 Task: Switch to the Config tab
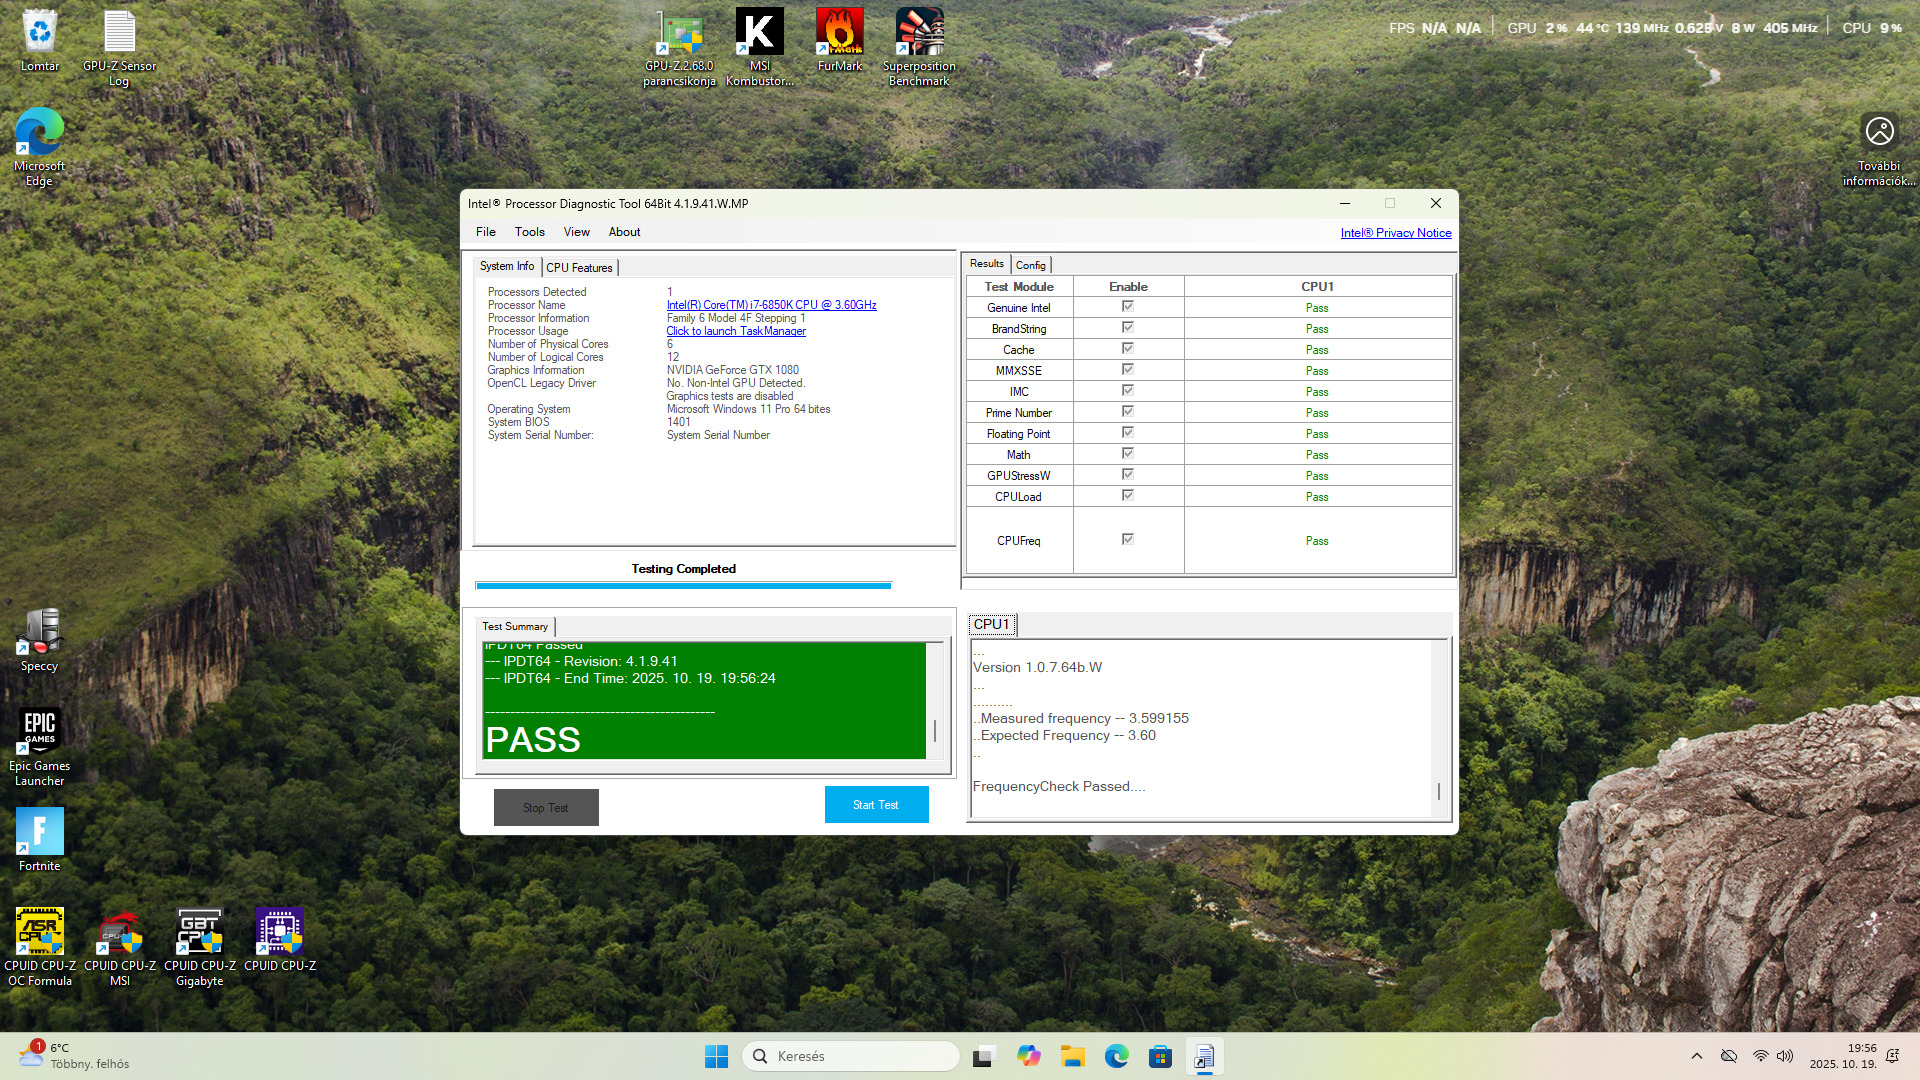click(x=1030, y=265)
